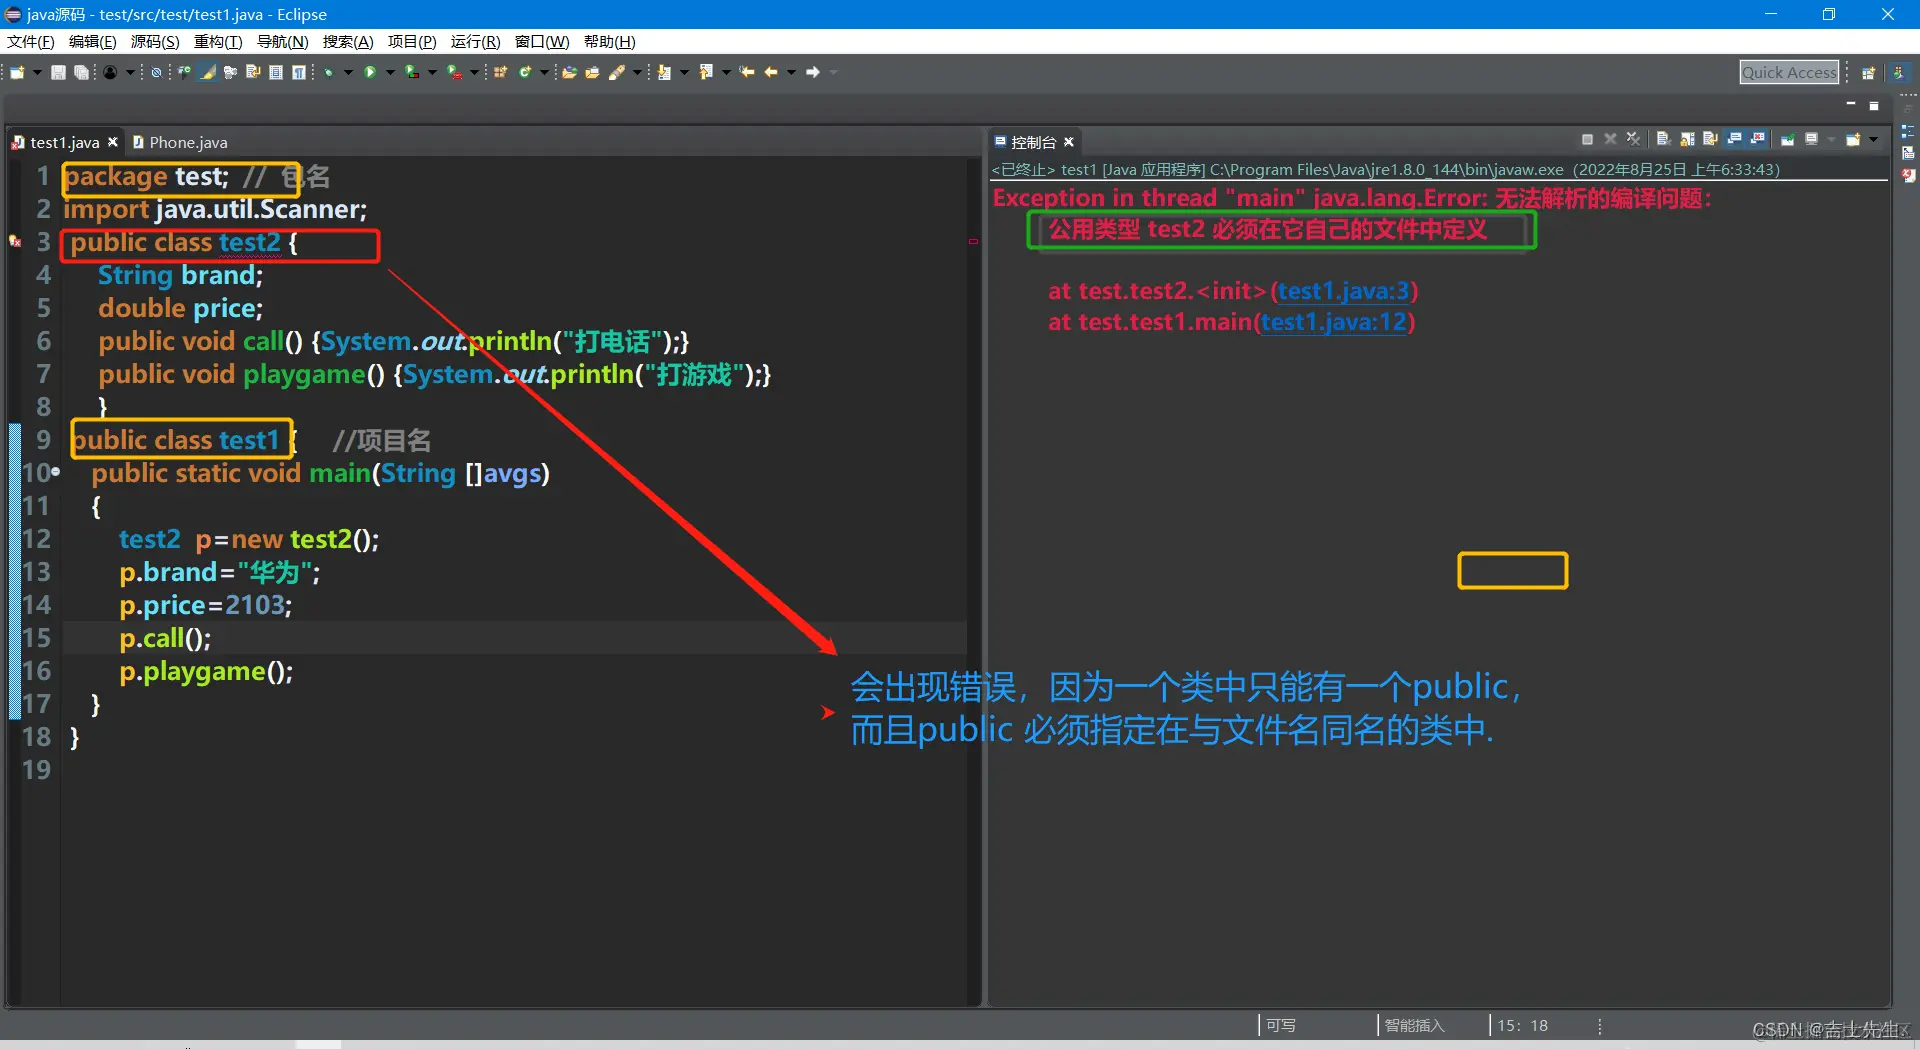
Task: Select the 控制台 console tab
Action: coord(1033,142)
